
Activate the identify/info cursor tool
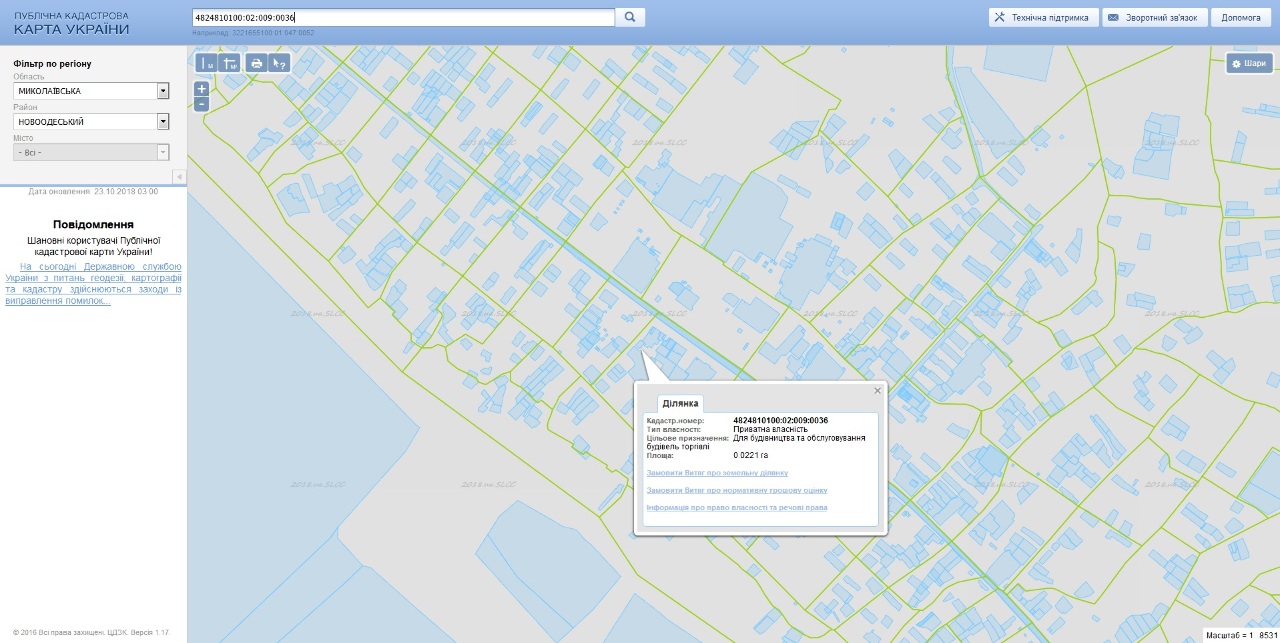pyautogui.click(x=280, y=63)
